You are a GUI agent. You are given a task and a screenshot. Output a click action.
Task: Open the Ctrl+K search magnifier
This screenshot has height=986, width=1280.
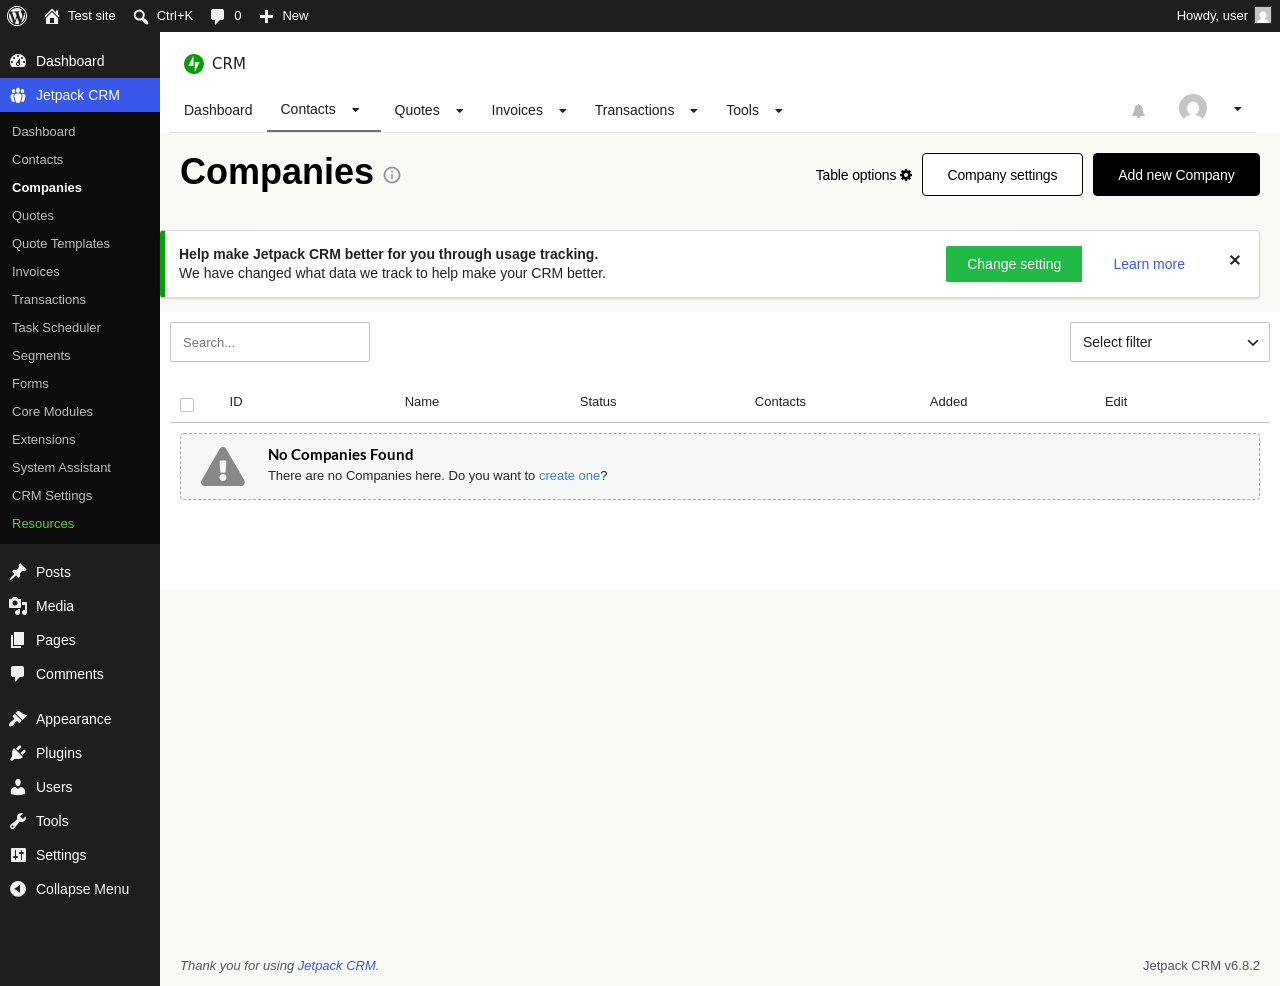pos(141,16)
